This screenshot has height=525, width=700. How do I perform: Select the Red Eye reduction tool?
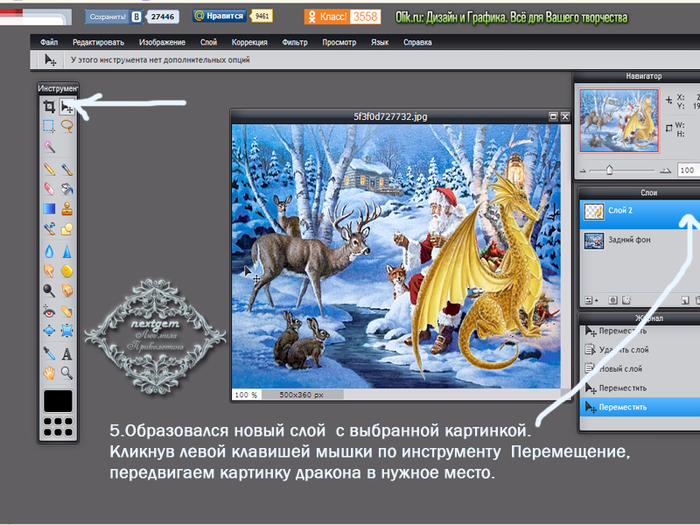49,311
